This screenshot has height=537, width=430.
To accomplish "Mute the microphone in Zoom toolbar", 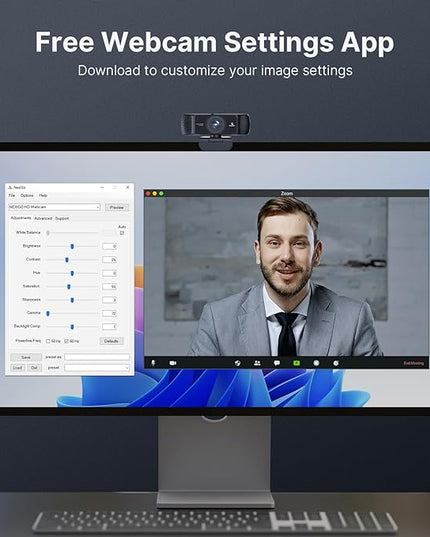I will 153,363.
